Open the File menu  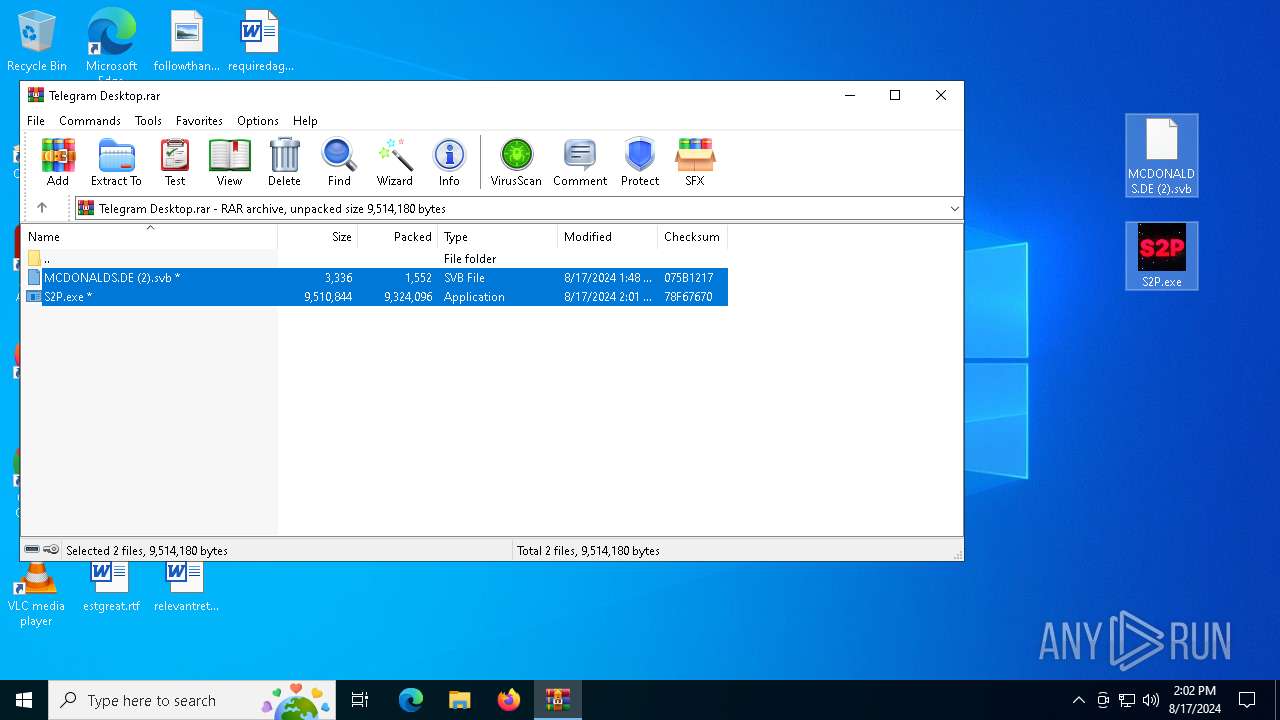coord(36,121)
